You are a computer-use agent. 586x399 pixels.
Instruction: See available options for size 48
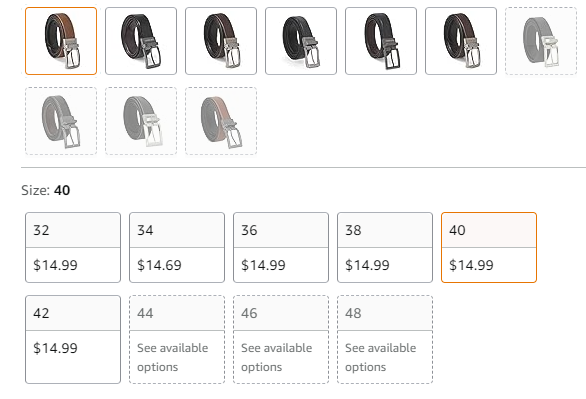(x=385, y=339)
